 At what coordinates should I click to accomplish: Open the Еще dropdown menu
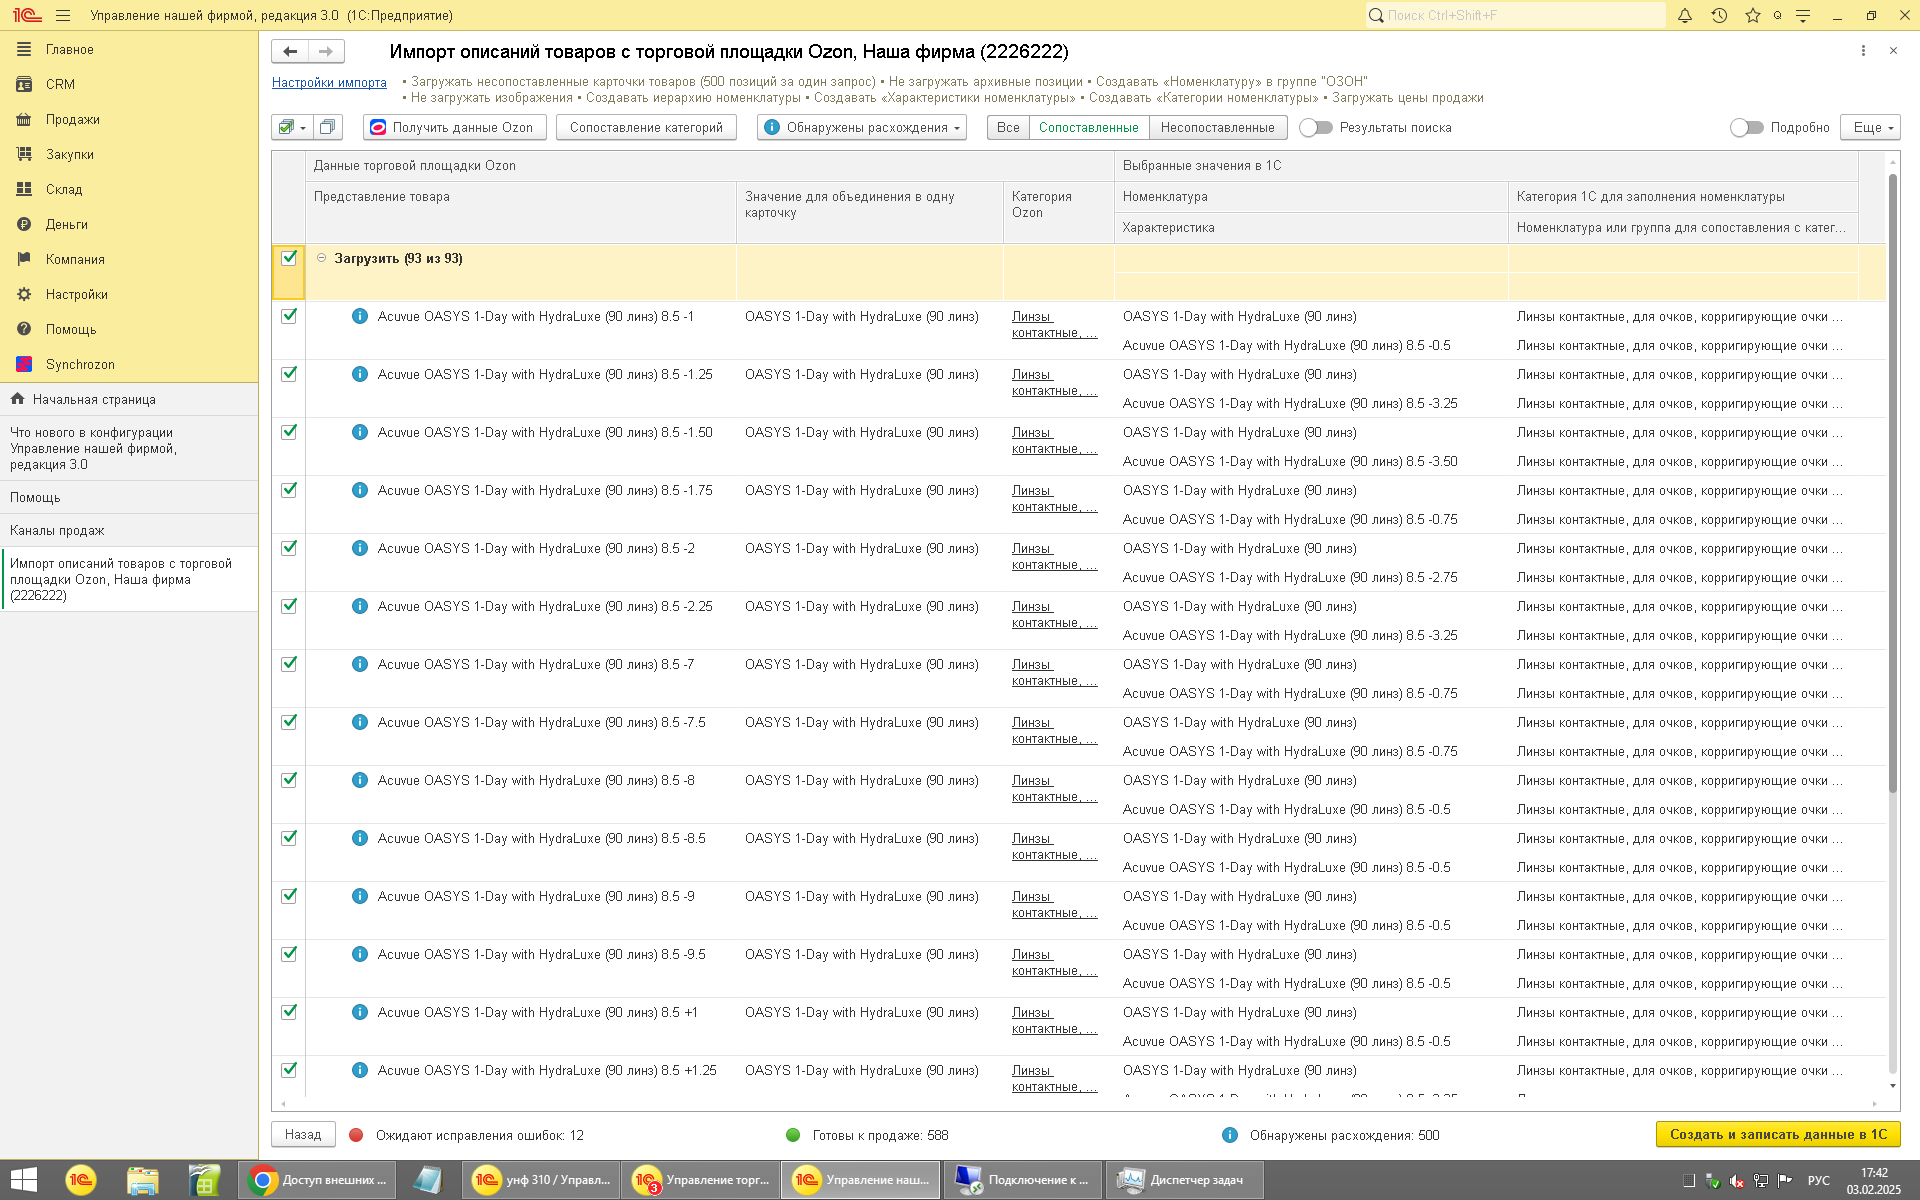coord(1869,127)
